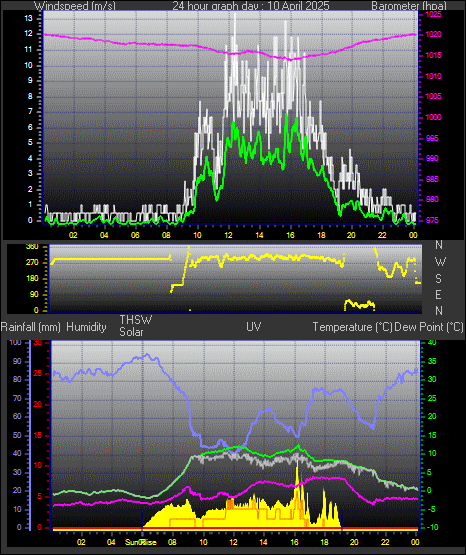Image resolution: width=466 pixels, height=555 pixels.
Task: Click the "Rainfall (mm)" label
Action: (x=30, y=327)
